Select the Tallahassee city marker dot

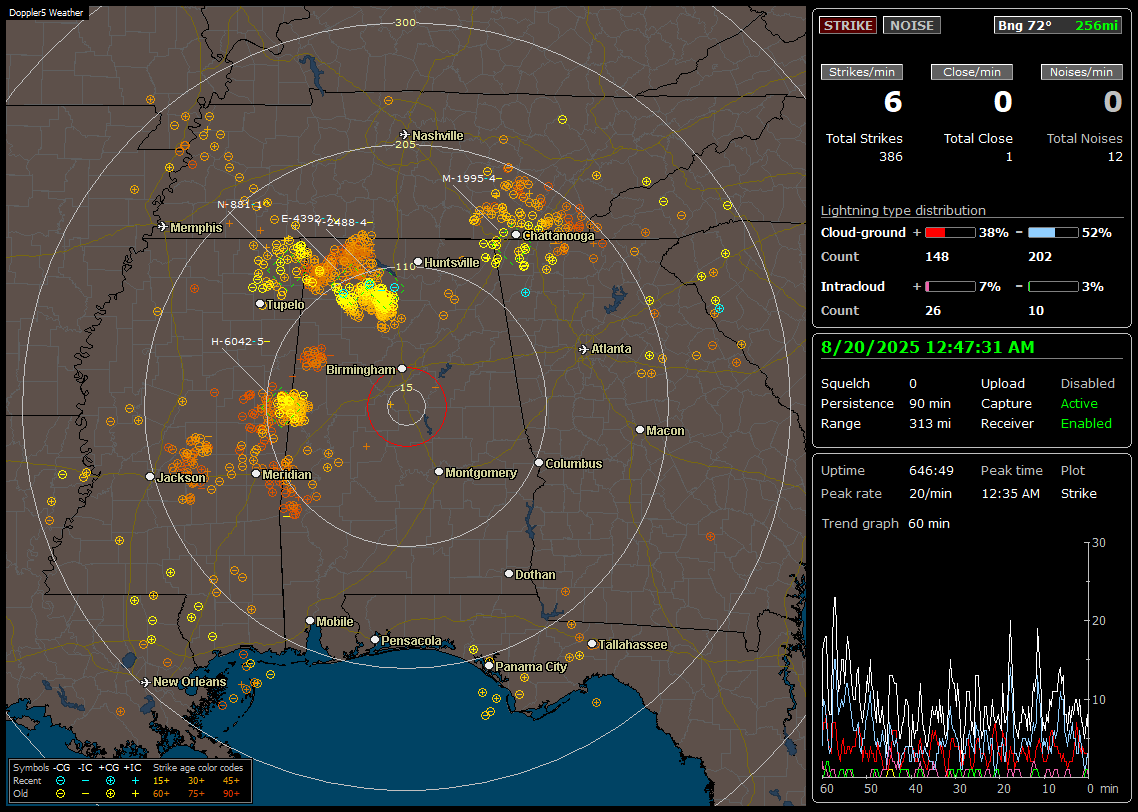point(592,644)
